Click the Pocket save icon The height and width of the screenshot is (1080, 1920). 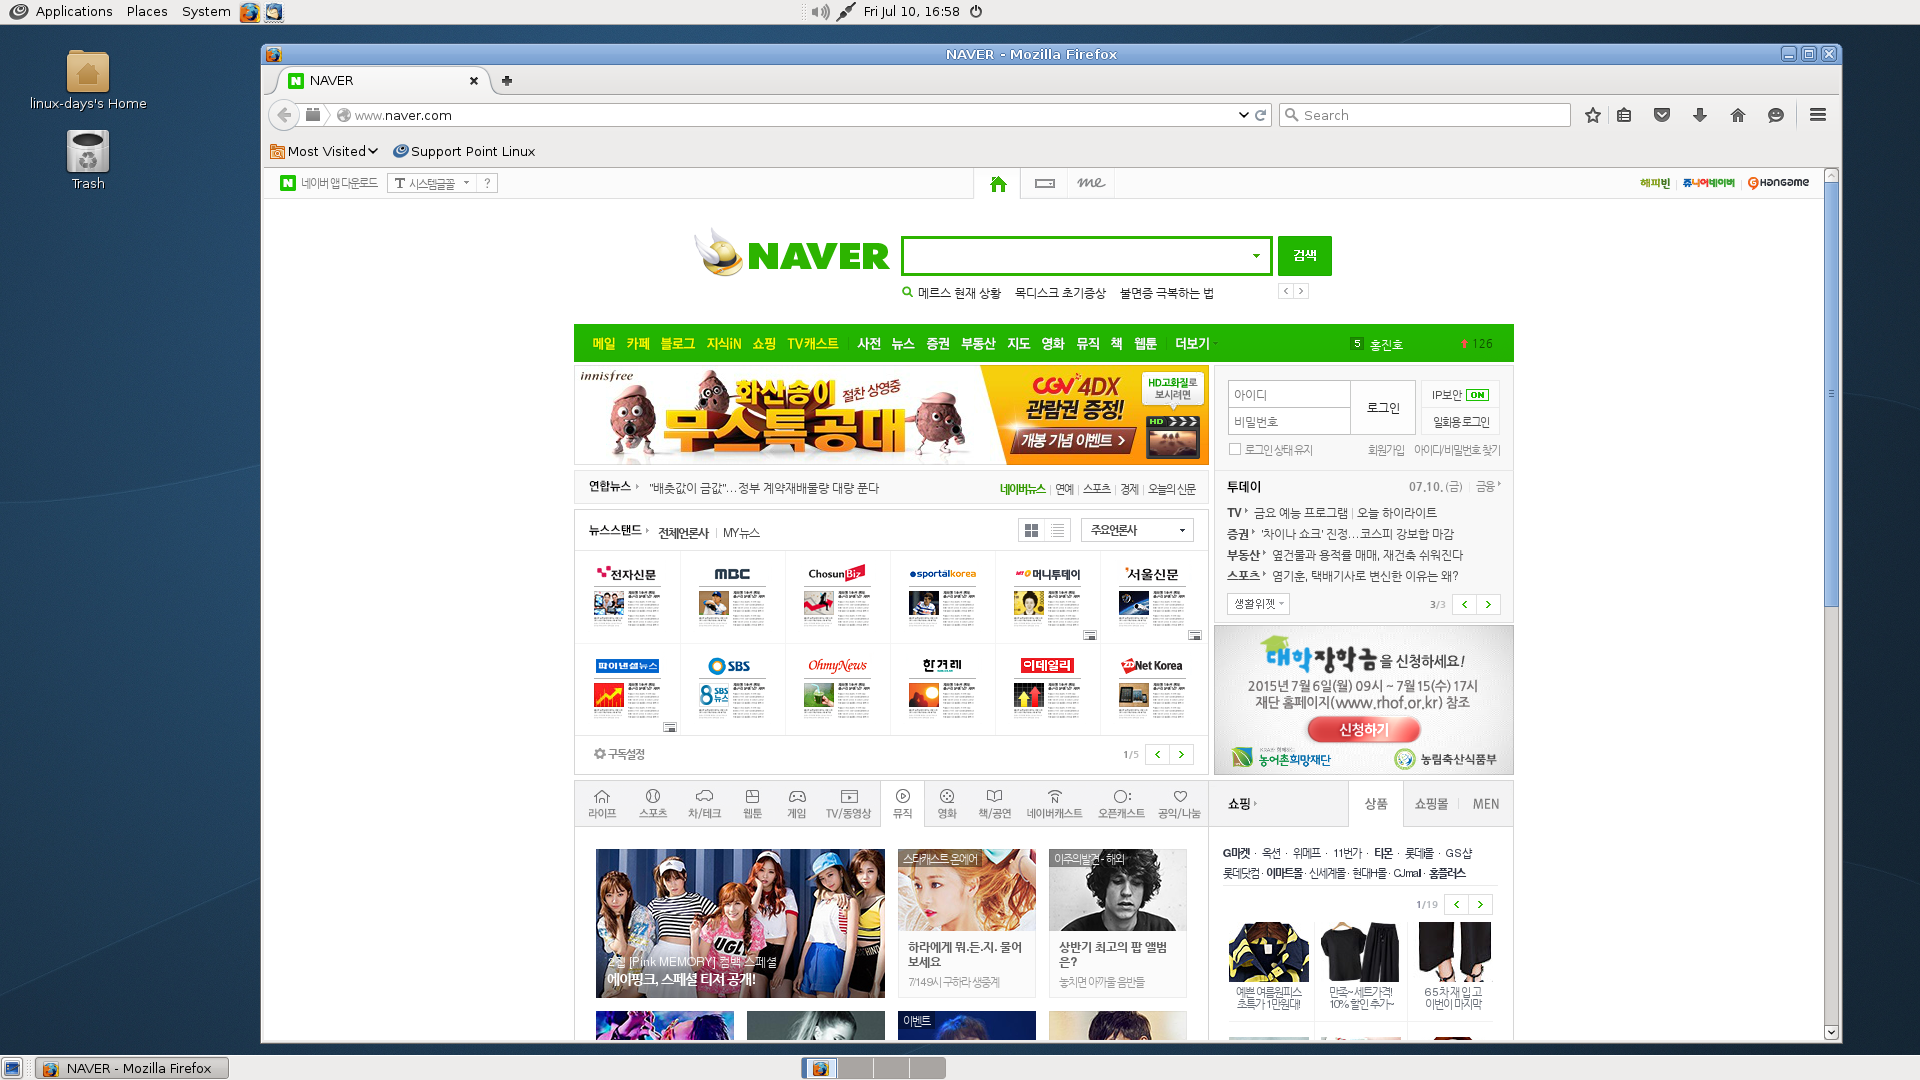click(1662, 115)
